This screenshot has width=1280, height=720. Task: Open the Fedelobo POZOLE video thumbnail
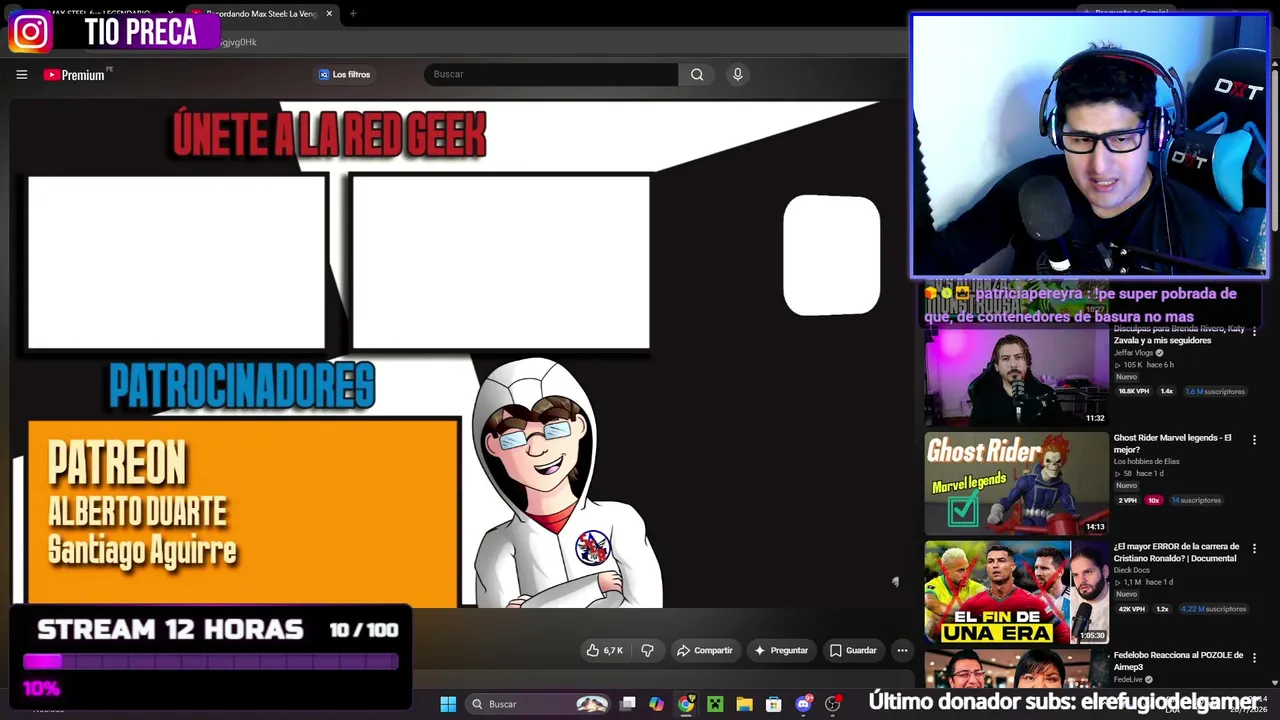point(1017,668)
